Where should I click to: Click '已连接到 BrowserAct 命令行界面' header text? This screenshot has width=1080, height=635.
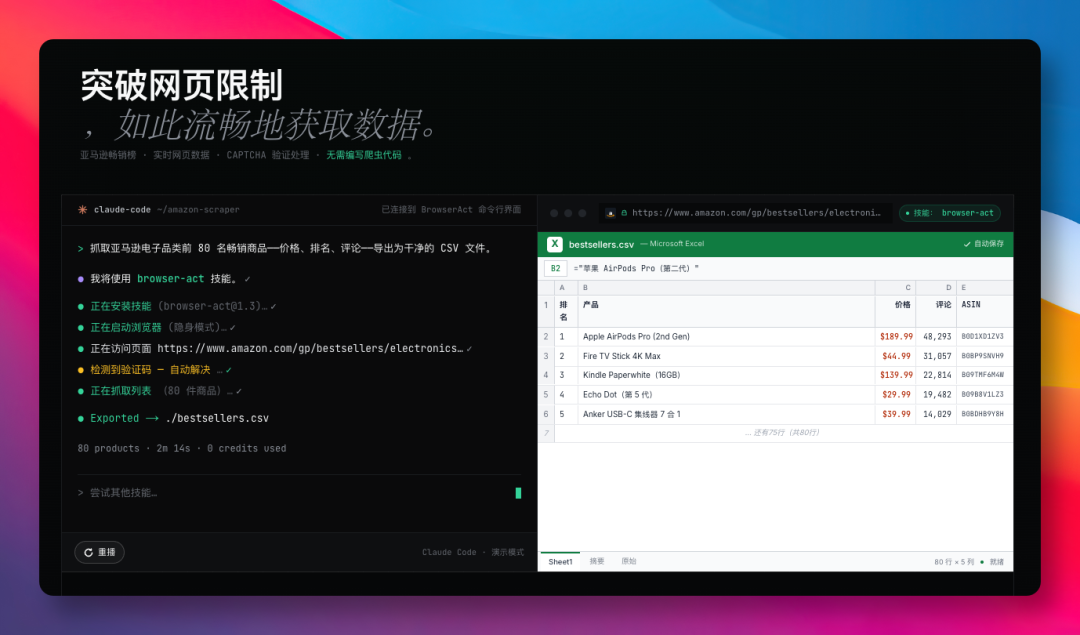(451, 209)
